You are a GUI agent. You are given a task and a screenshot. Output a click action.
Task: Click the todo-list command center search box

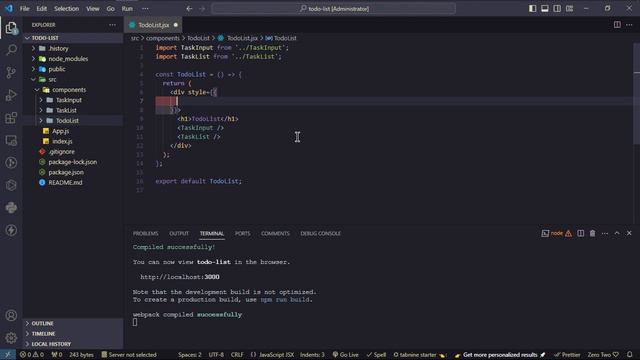334,9
